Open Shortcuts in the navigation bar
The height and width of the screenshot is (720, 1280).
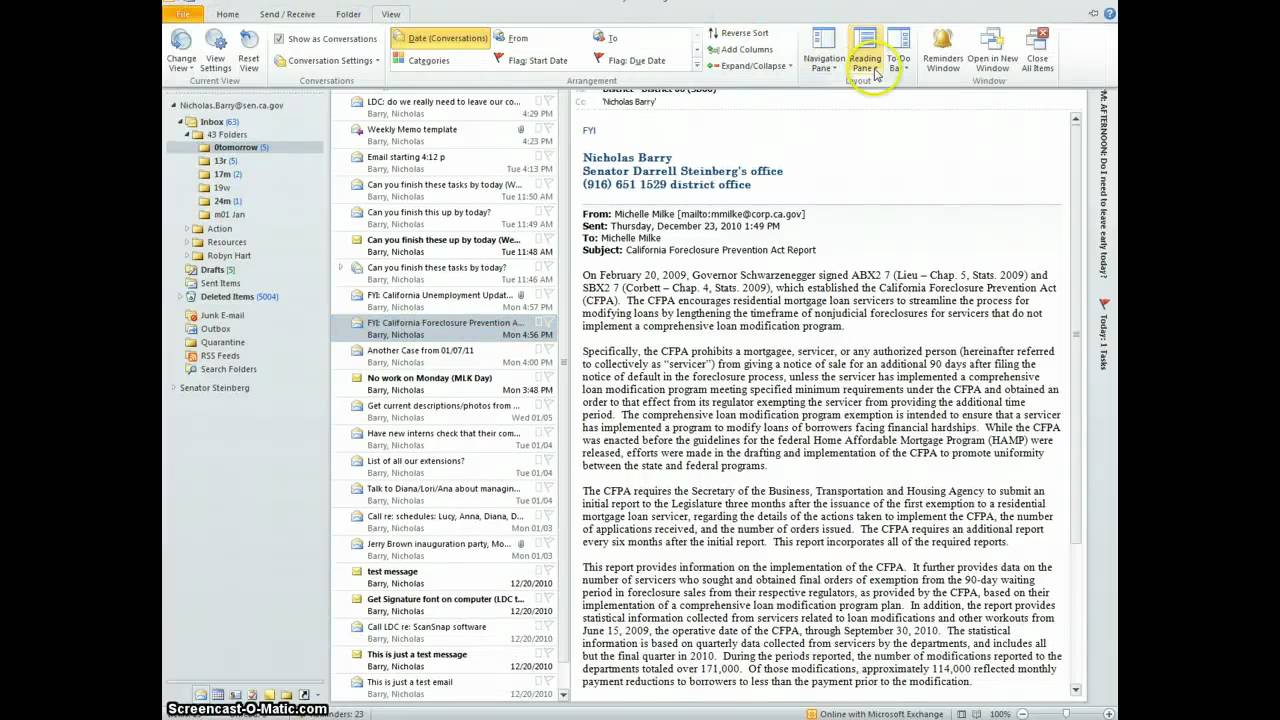[304, 694]
